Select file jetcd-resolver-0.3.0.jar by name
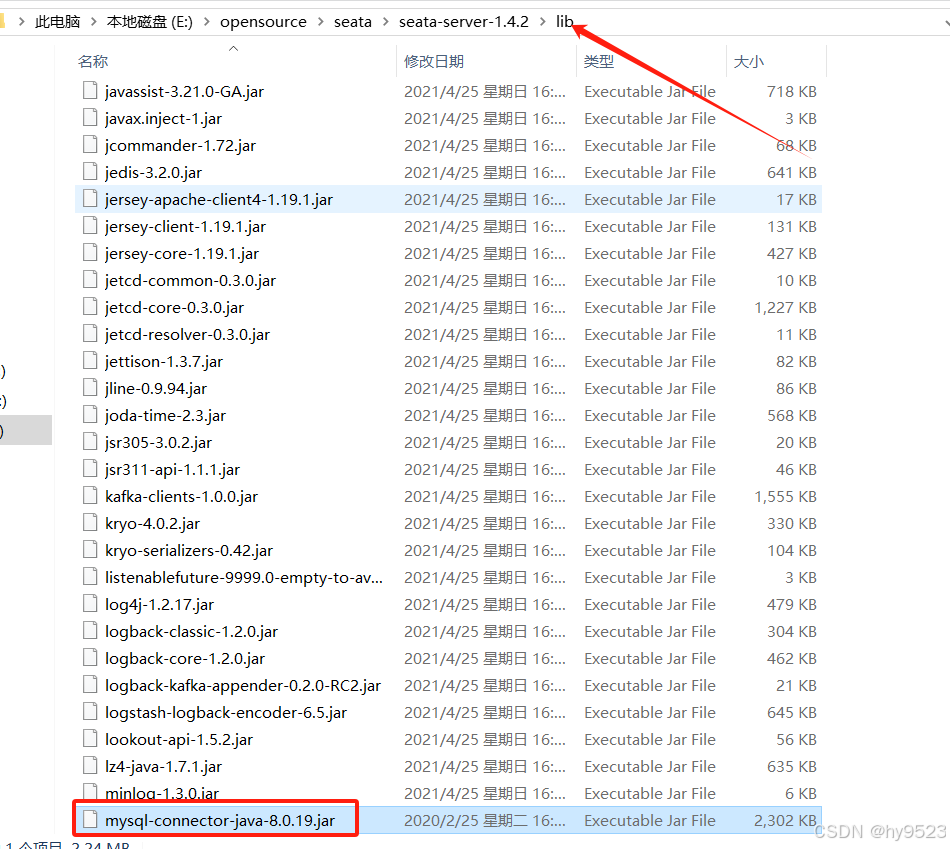The width and height of the screenshot is (950, 849). 187,335
